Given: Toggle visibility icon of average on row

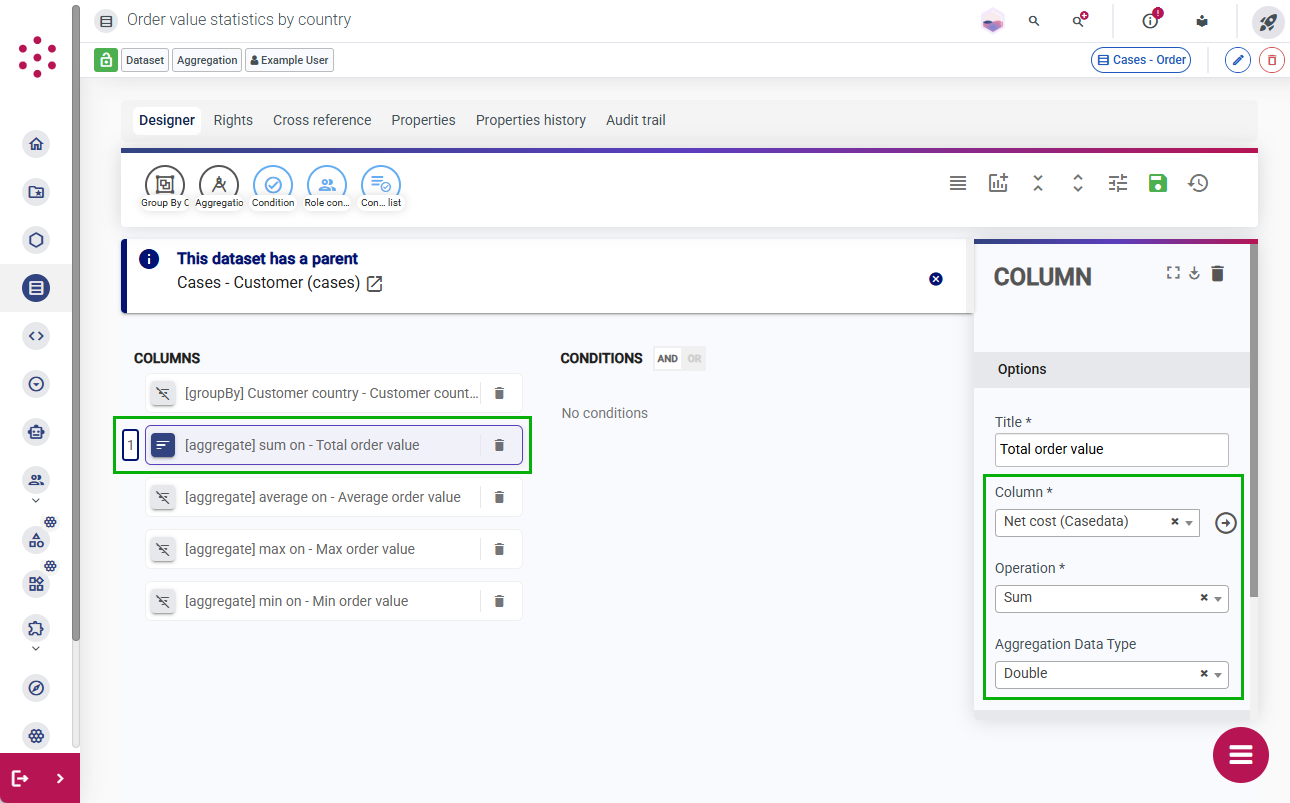Looking at the screenshot, I should (164, 497).
